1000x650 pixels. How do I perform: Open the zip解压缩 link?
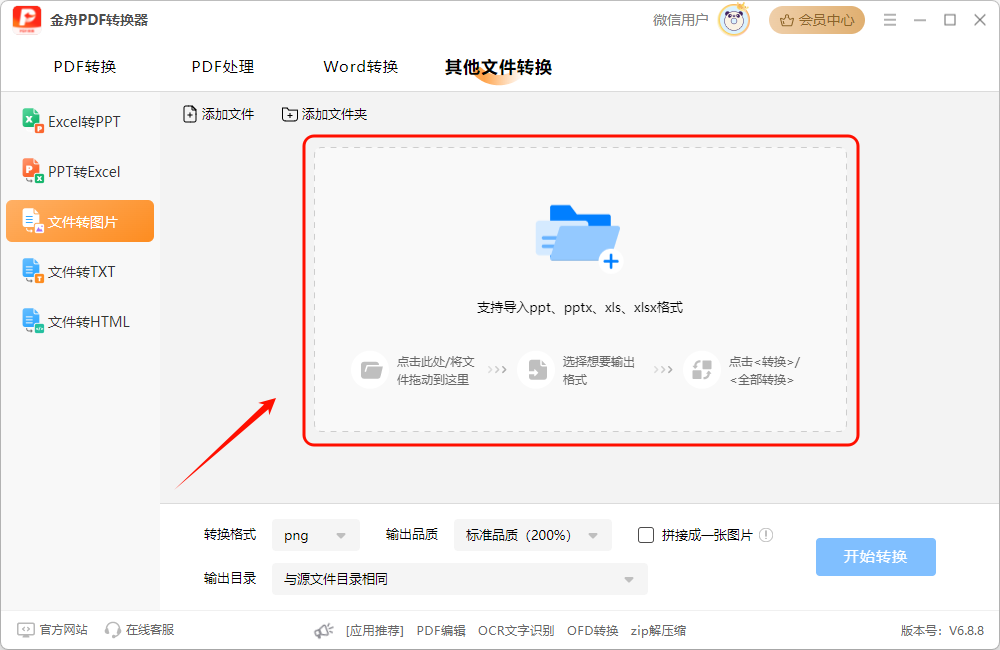(x=658, y=631)
